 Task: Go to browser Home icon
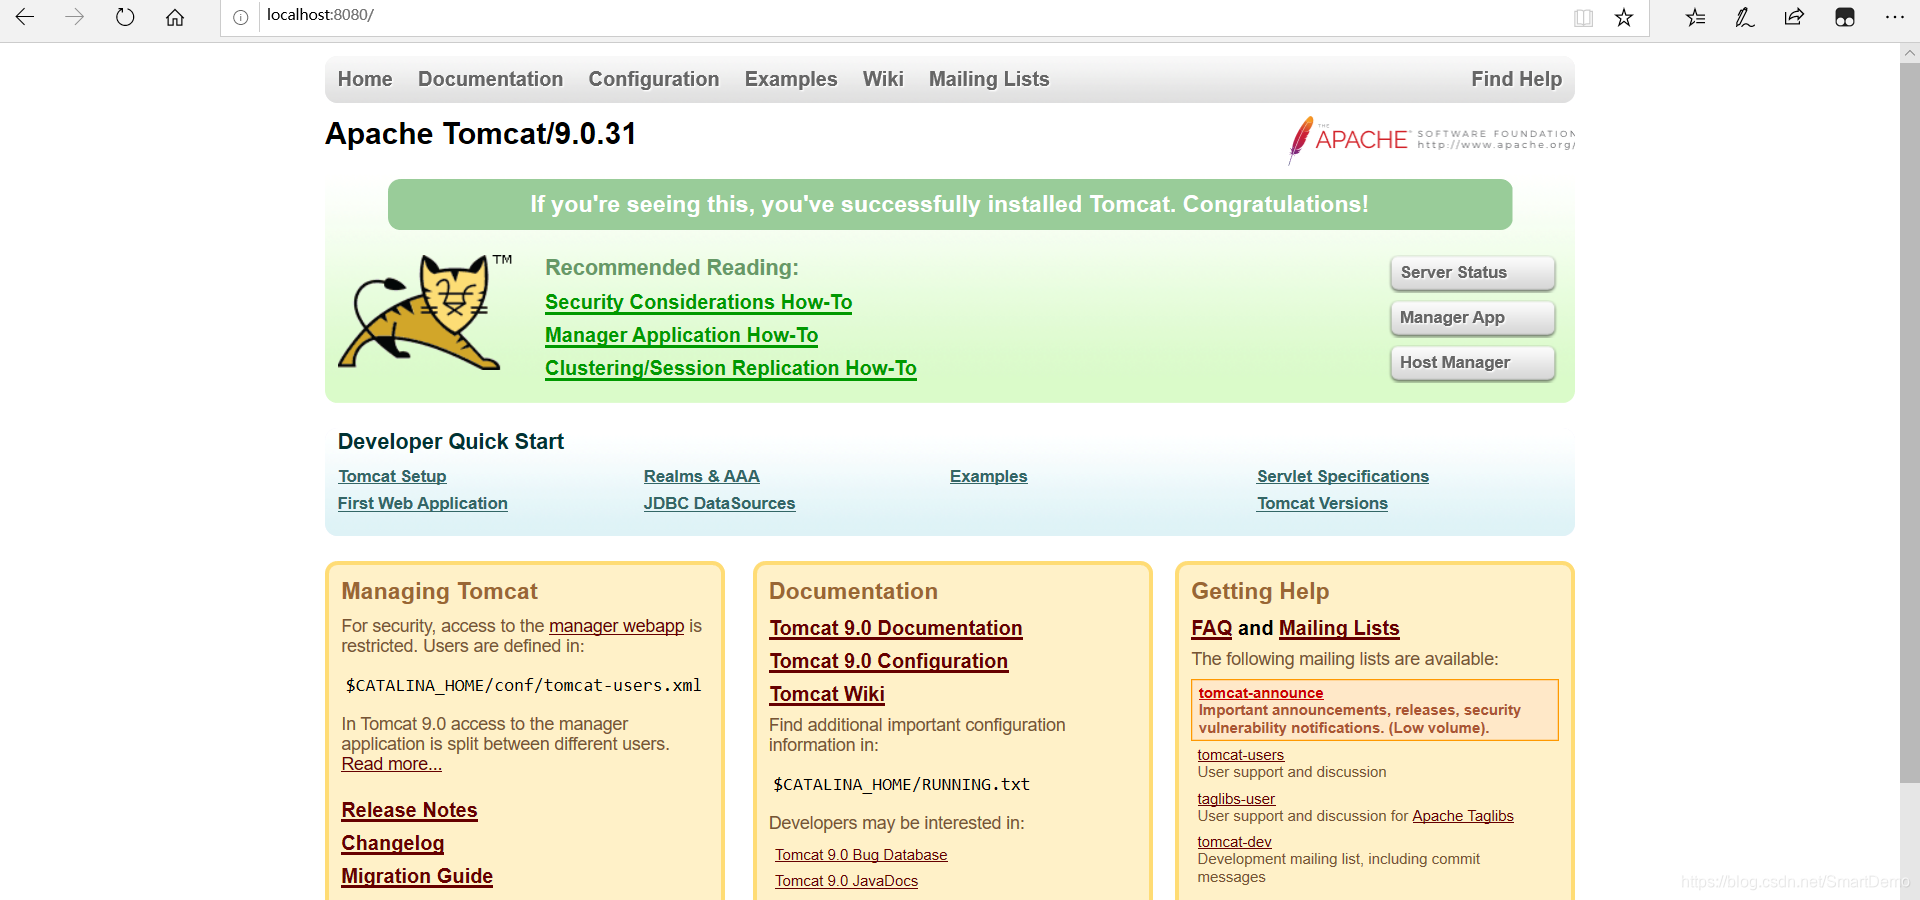[x=175, y=17]
